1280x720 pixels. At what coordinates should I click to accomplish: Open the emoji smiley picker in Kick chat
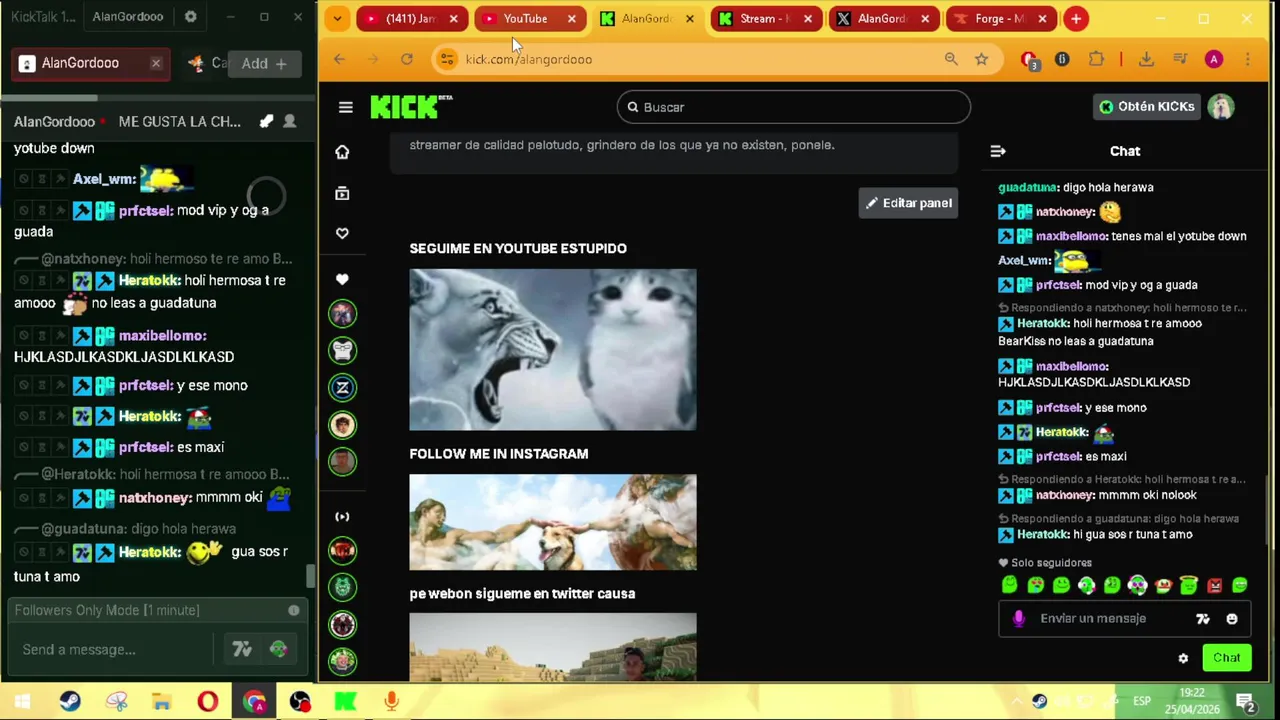1232,619
